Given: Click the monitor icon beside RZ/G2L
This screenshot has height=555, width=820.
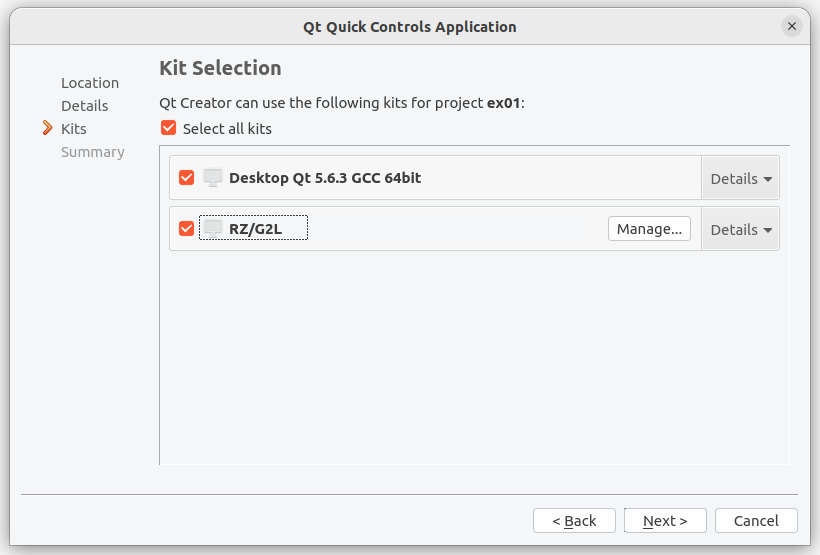Looking at the screenshot, I should click(212, 229).
